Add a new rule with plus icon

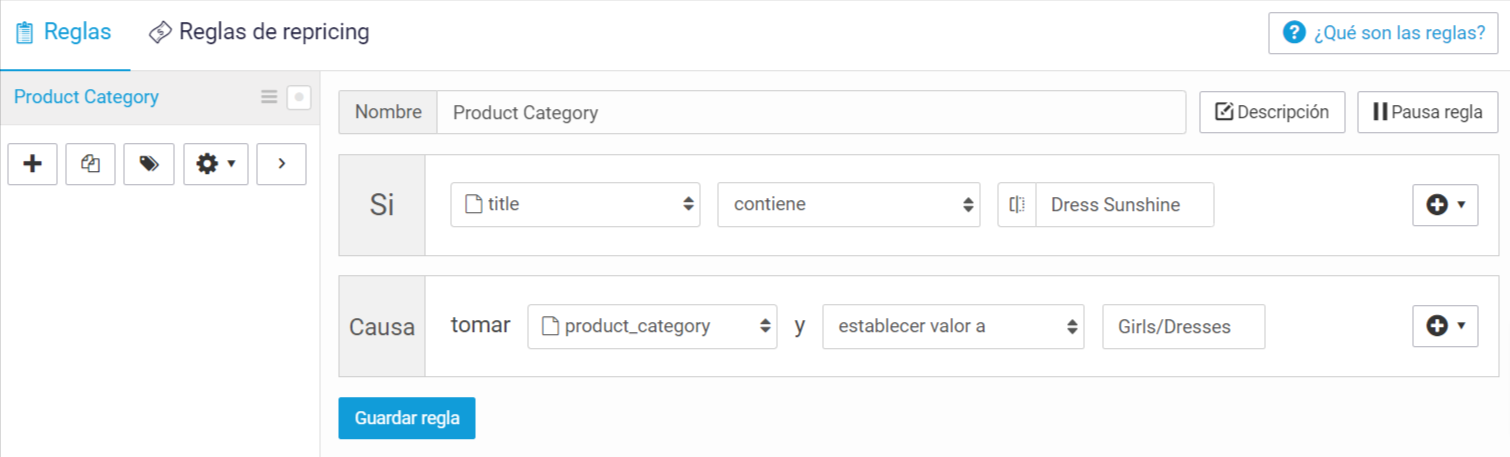click(x=32, y=164)
